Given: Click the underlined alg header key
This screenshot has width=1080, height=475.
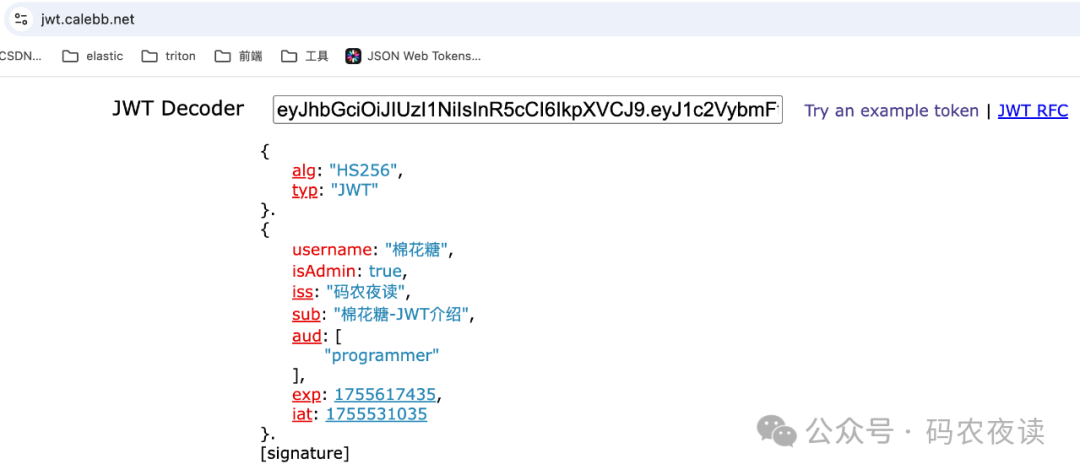Looking at the screenshot, I should 303,171.
